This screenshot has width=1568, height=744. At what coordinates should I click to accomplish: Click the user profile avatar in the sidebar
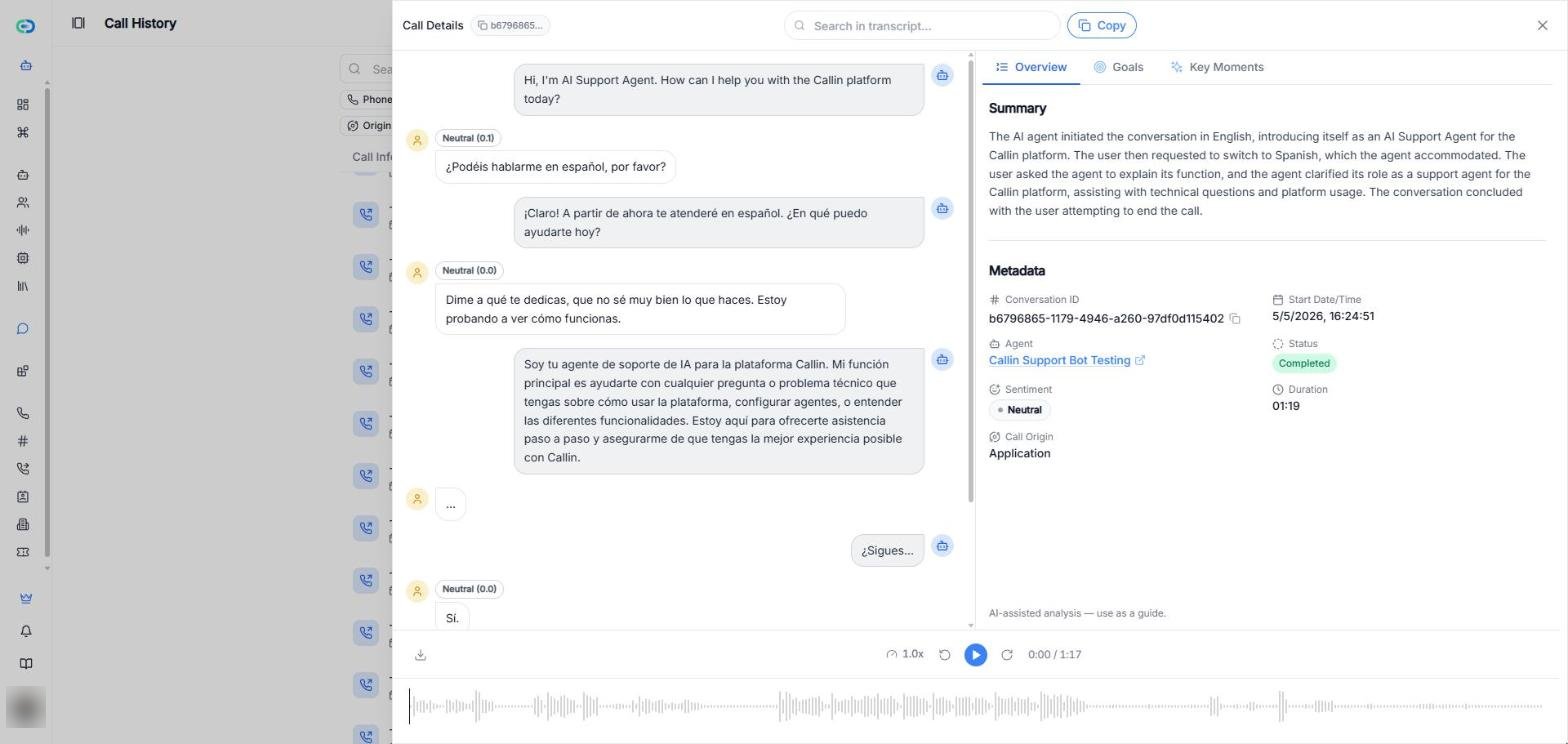(26, 708)
